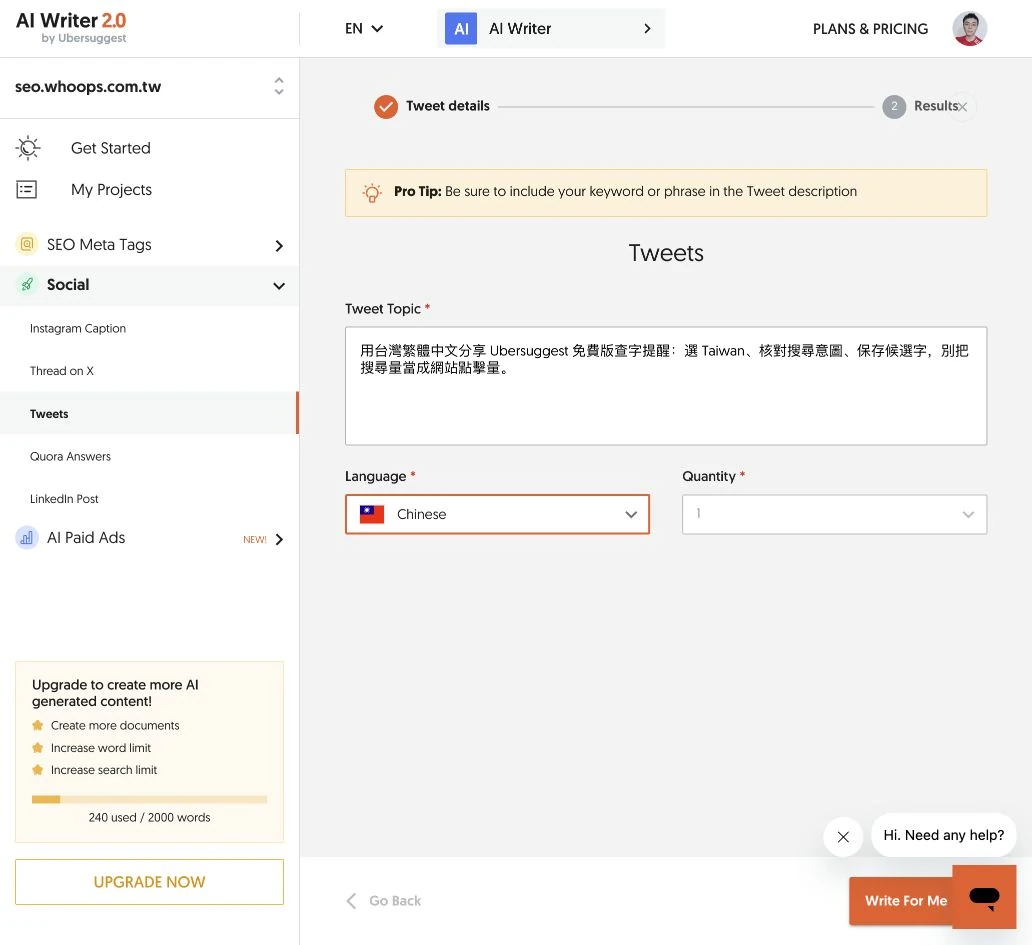Viewport: 1032px width, 945px height.
Task: Click the UPGRADE NOW button
Action: [x=149, y=882]
